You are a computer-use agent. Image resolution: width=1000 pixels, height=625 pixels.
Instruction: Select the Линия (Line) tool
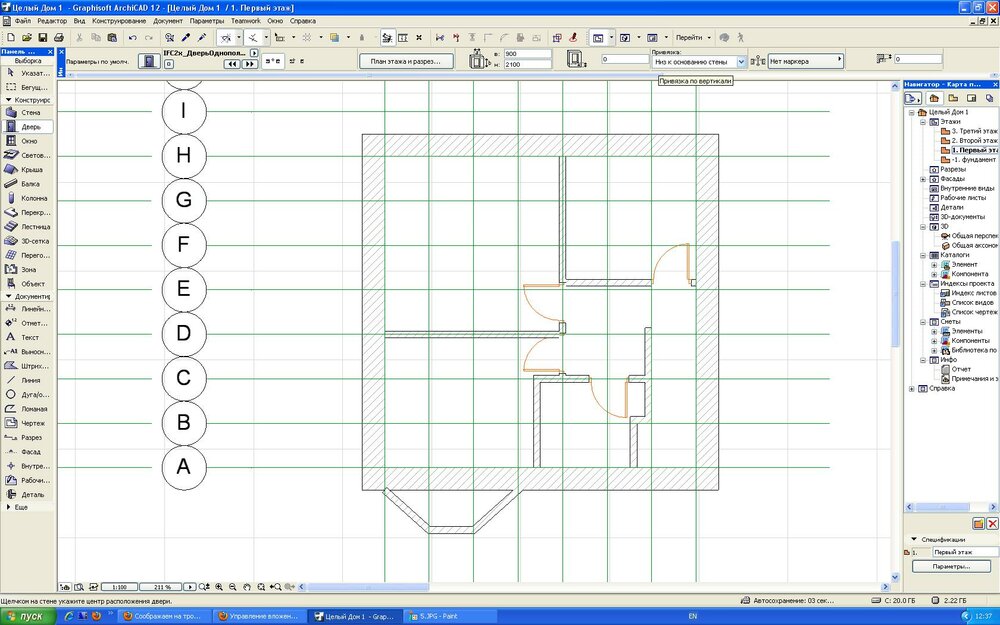tap(27, 380)
